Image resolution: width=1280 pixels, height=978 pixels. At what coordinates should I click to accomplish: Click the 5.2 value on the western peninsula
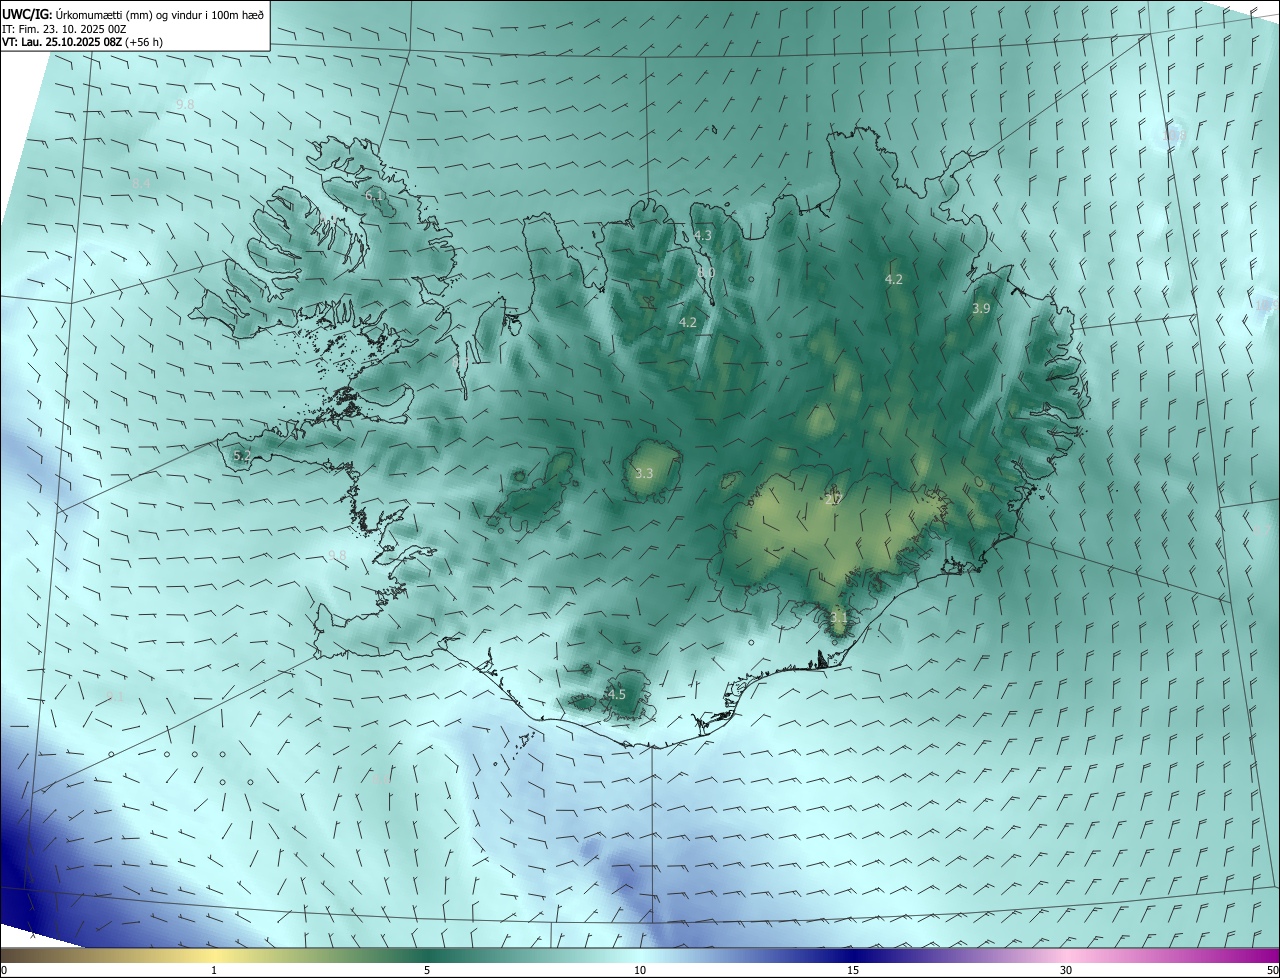point(242,455)
